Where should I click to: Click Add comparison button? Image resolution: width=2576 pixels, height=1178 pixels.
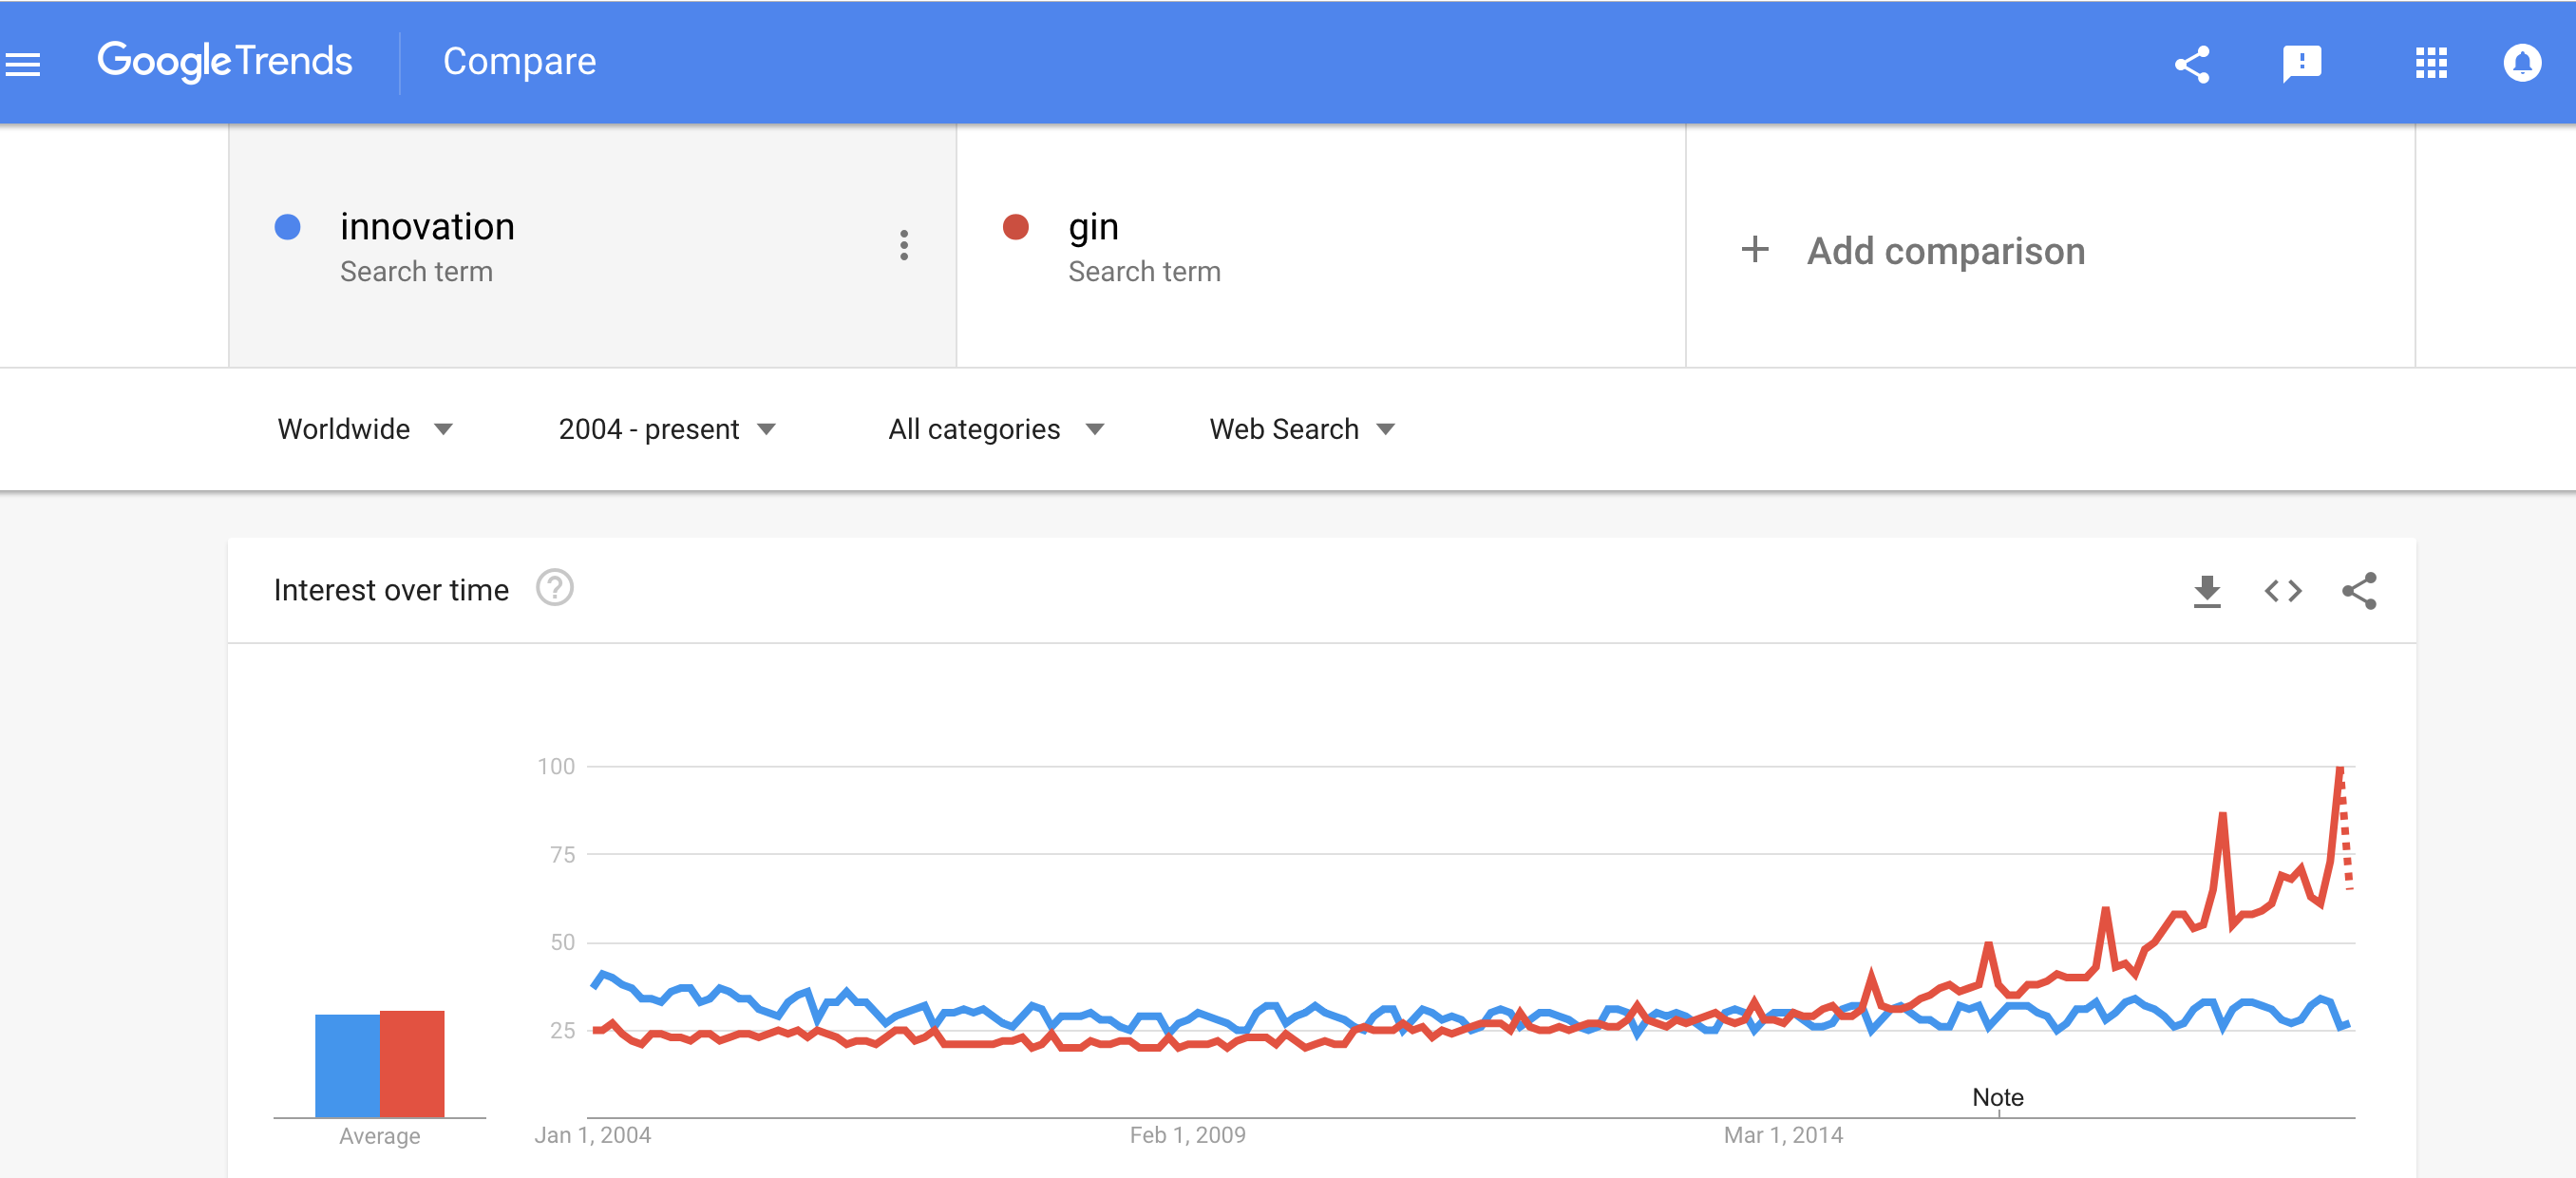tap(1912, 250)
